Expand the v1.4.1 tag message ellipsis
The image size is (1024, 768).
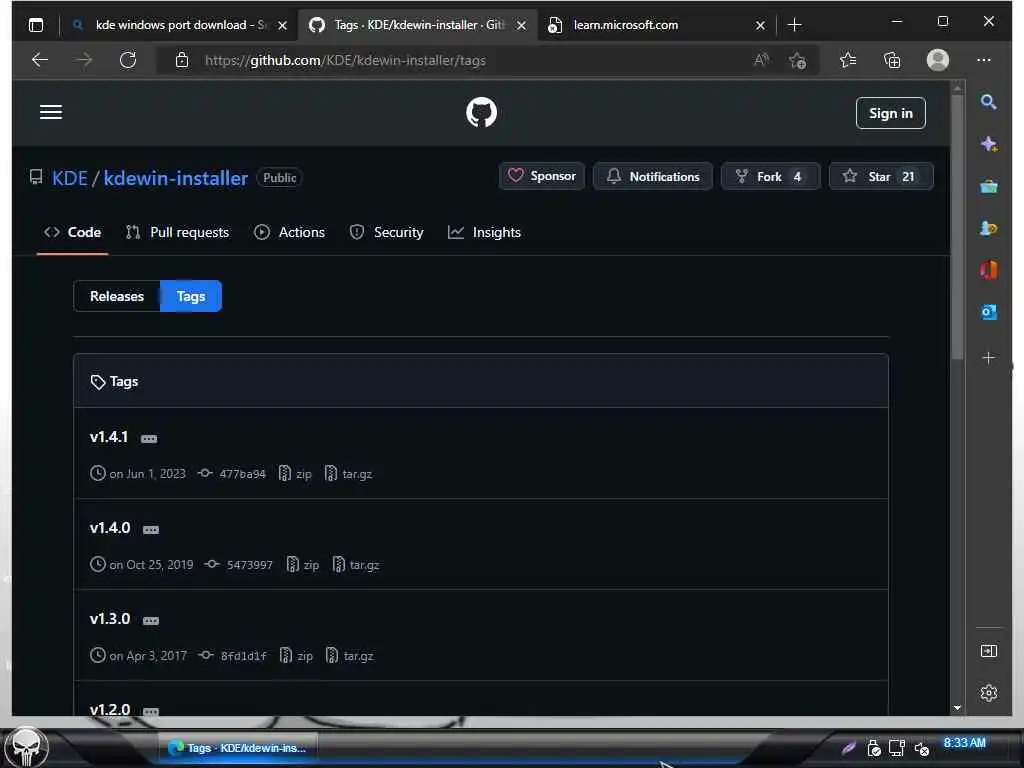pyautogui.click(x=149, y=439)
